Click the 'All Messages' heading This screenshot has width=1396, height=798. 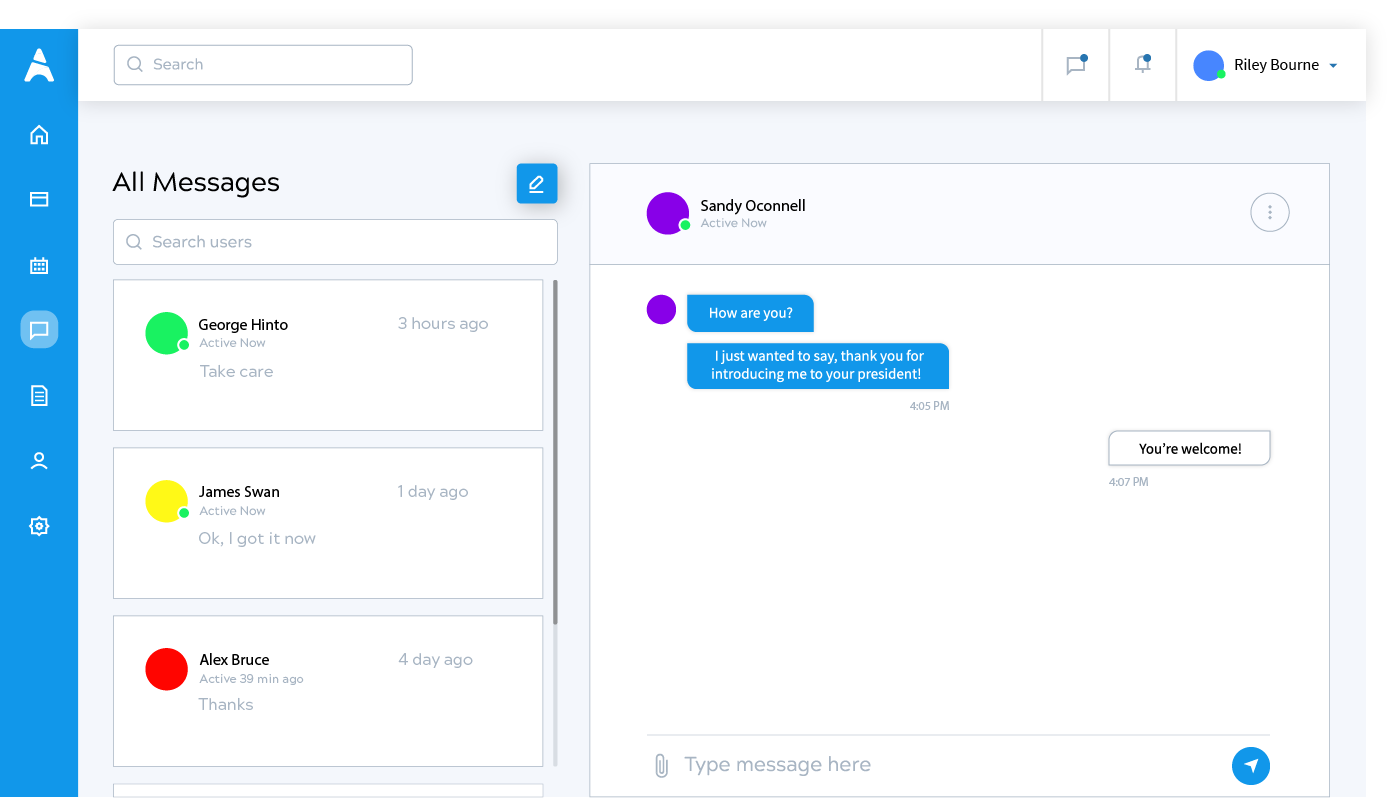click(x=196, y=182)
